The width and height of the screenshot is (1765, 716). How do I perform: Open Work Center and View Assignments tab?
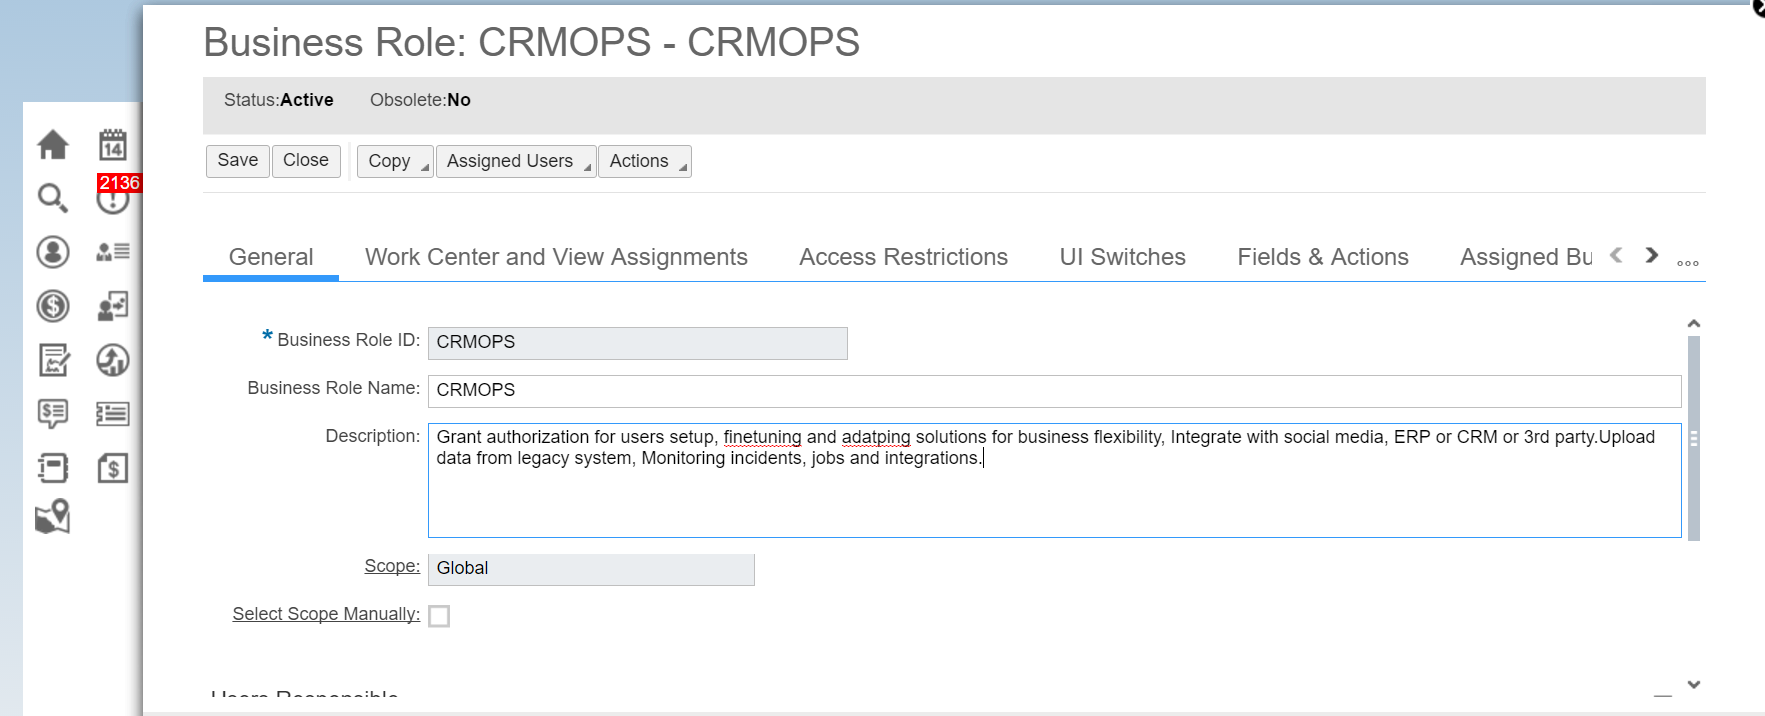tap(556, 257)
